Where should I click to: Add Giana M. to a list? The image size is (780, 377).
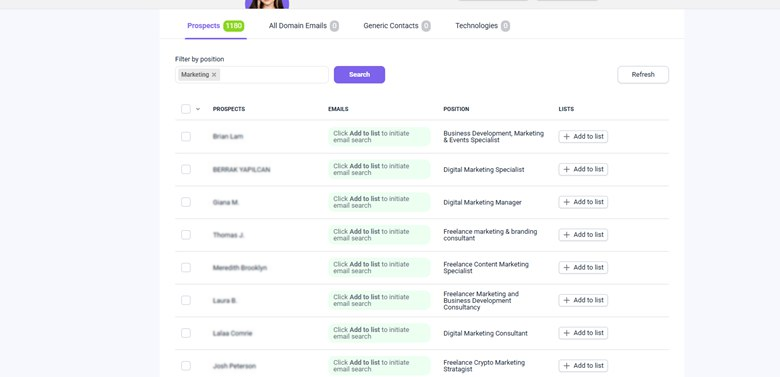583,202
